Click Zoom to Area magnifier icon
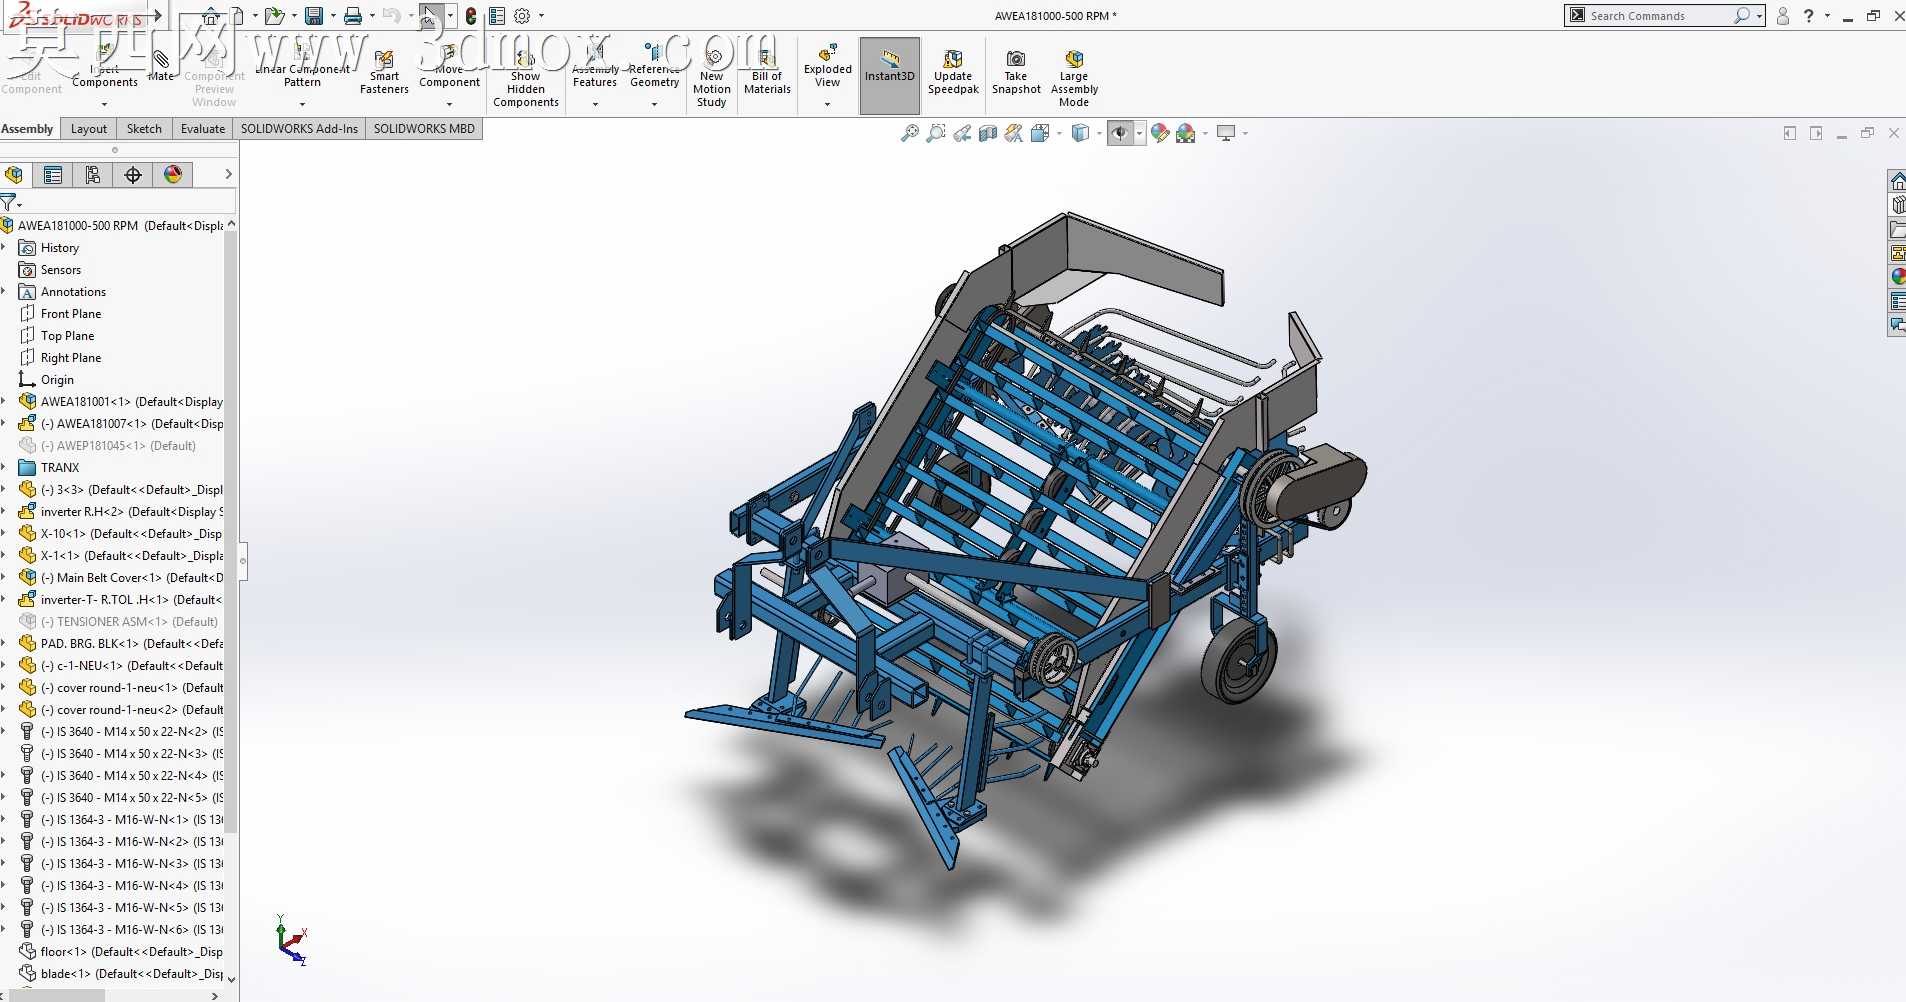Viewport: 1906px width, 1002px height. tap(935, 133)
